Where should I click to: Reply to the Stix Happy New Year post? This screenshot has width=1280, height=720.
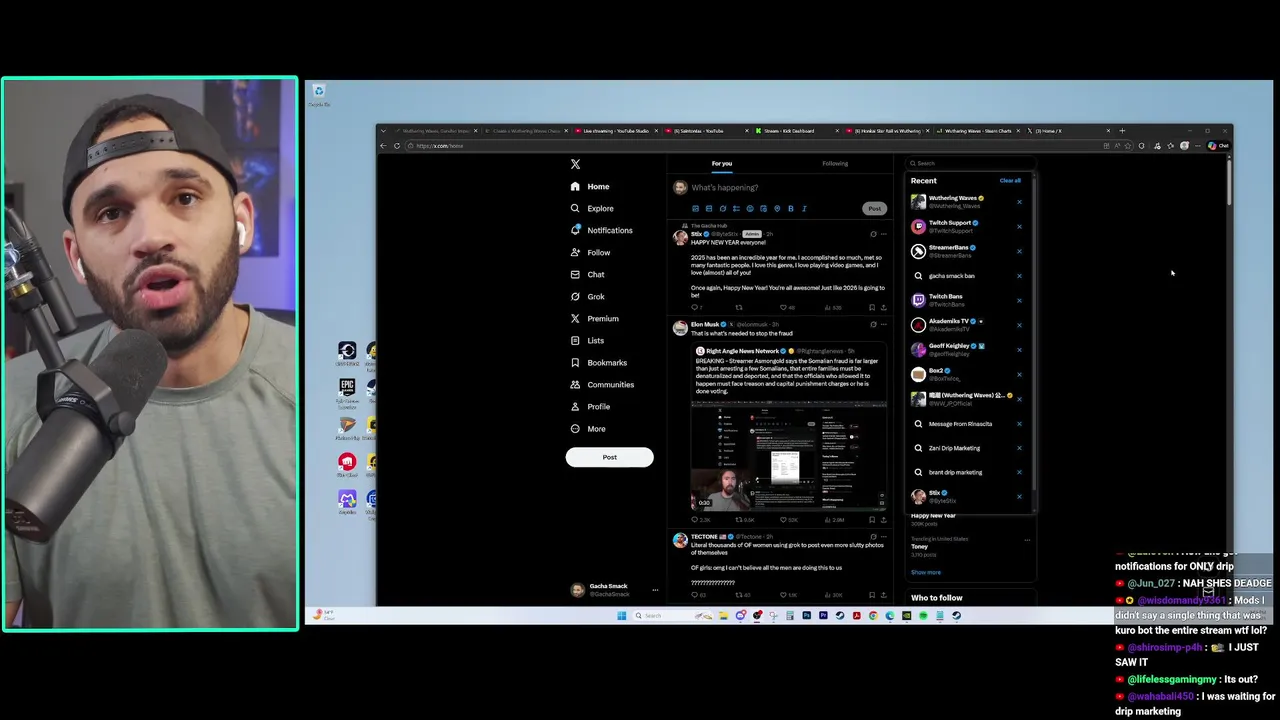pos(696,308)
